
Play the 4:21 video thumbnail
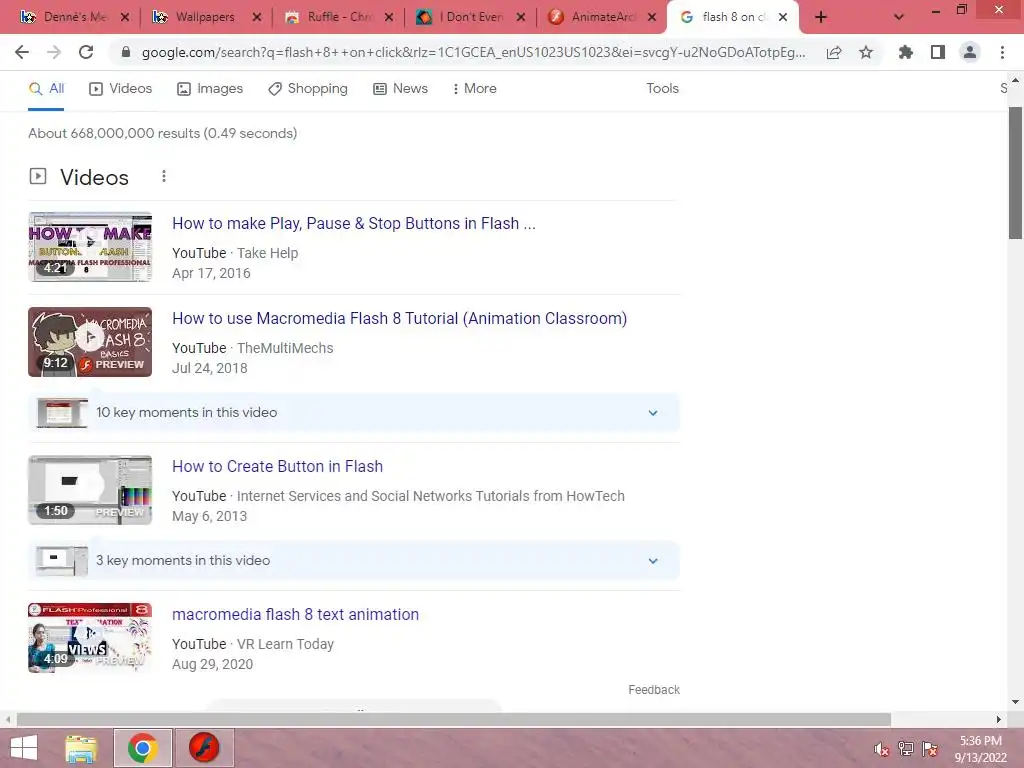(90, 247)
